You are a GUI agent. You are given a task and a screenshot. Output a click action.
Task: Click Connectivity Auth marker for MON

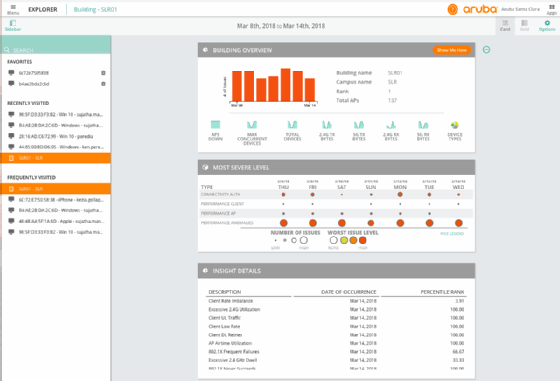tap(400, 195)
